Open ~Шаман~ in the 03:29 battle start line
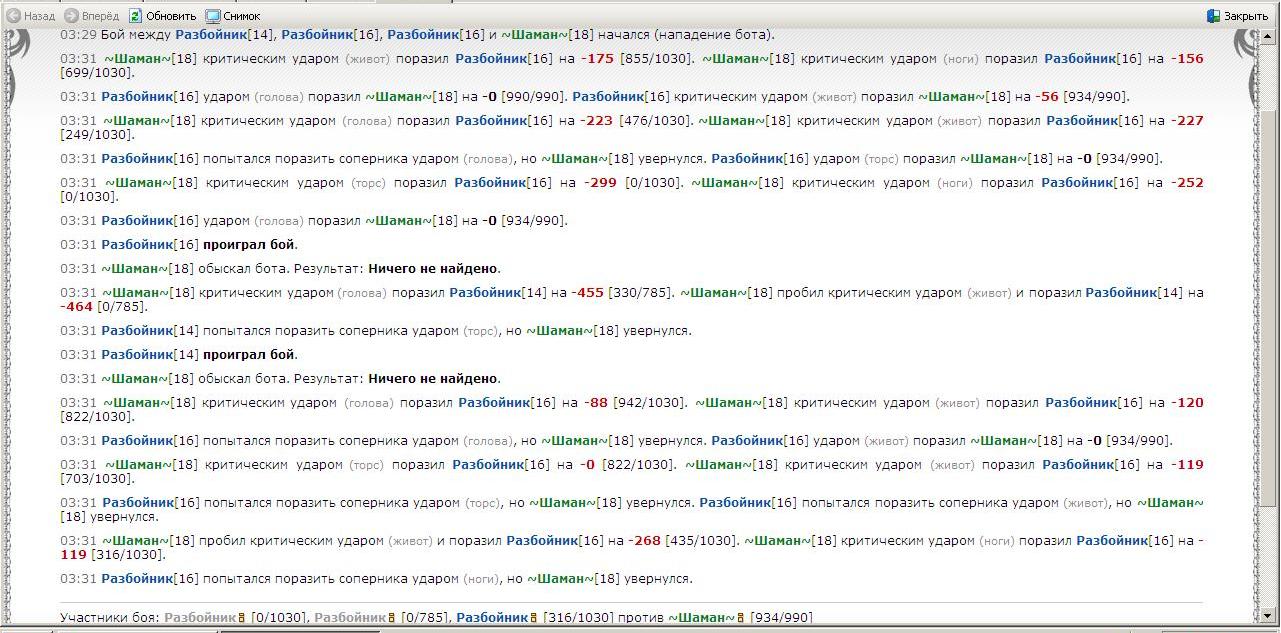The width and height of the screenshot is (1281, 633). [x=535, y=34]
